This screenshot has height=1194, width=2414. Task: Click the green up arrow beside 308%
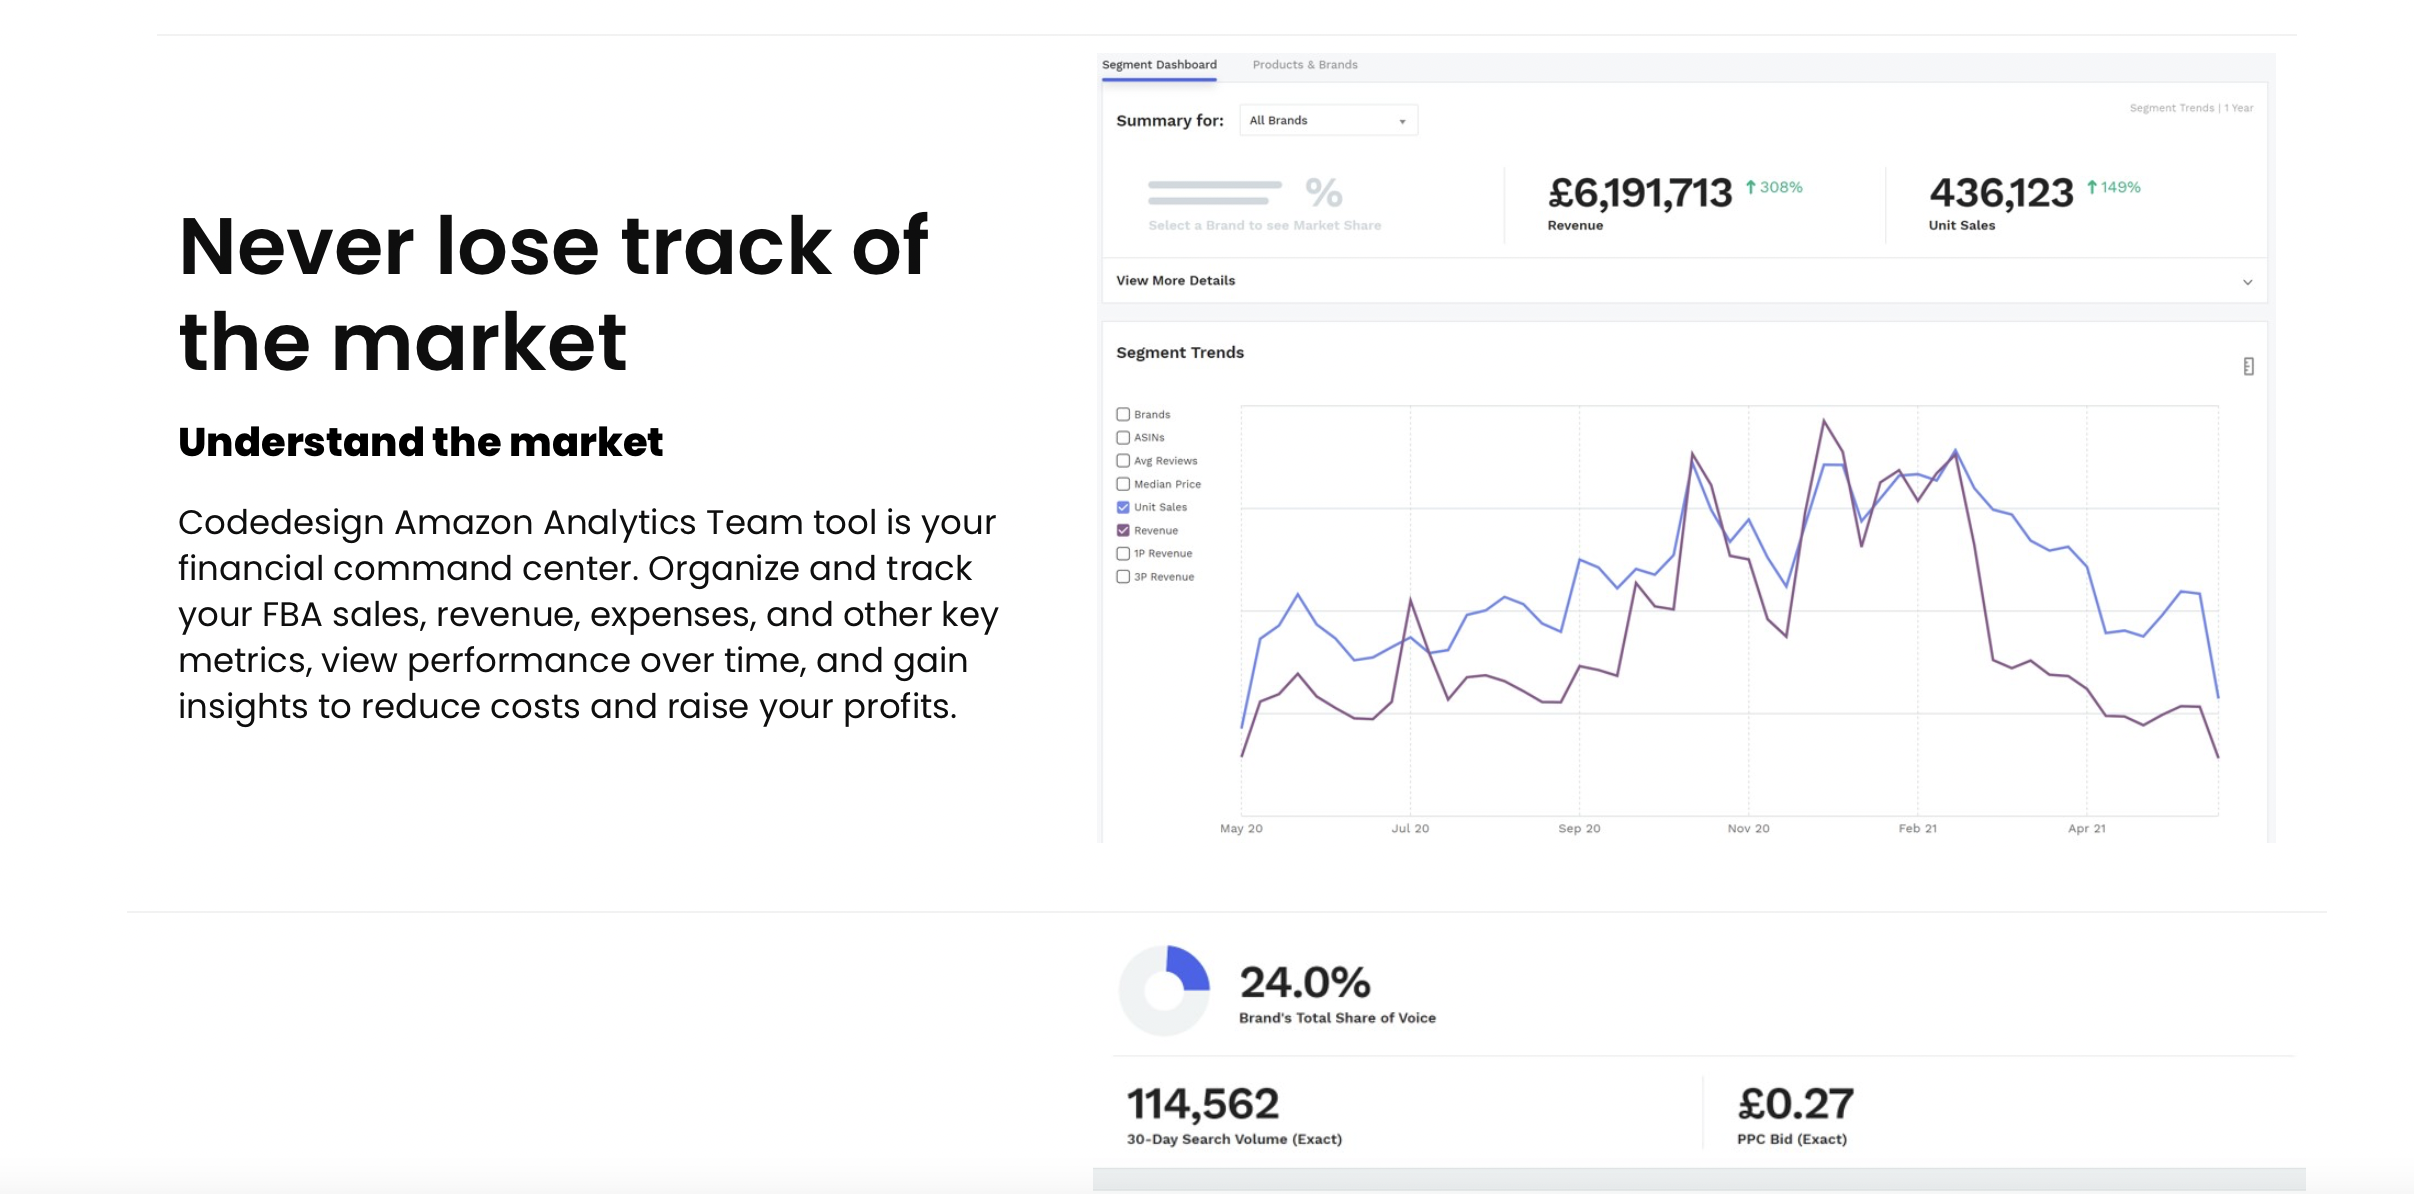click(1750, 185)
